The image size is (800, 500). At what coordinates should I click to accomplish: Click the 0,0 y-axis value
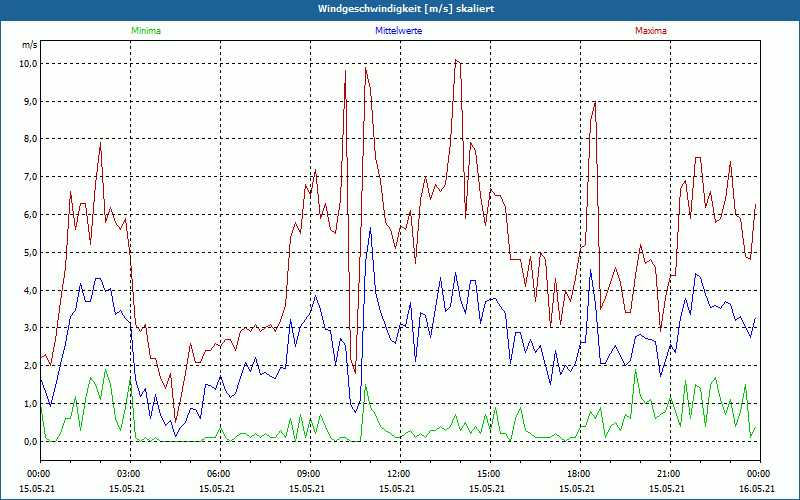30,441
